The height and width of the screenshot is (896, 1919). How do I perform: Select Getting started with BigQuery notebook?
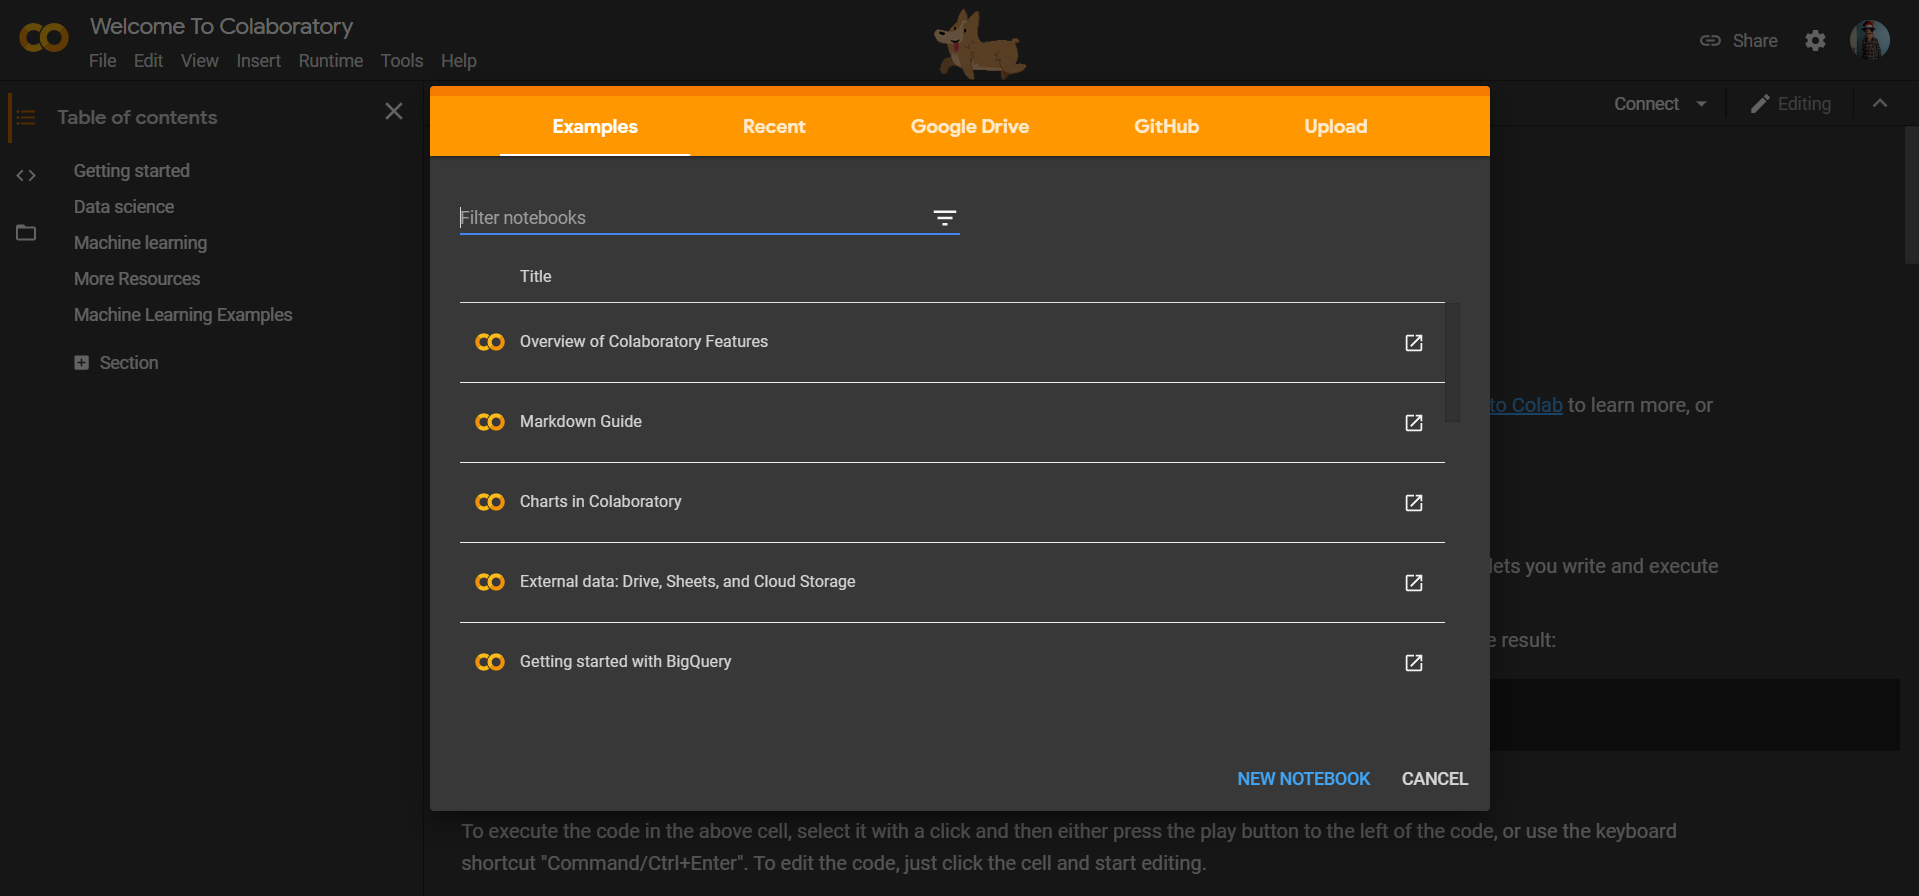point(625,662)
